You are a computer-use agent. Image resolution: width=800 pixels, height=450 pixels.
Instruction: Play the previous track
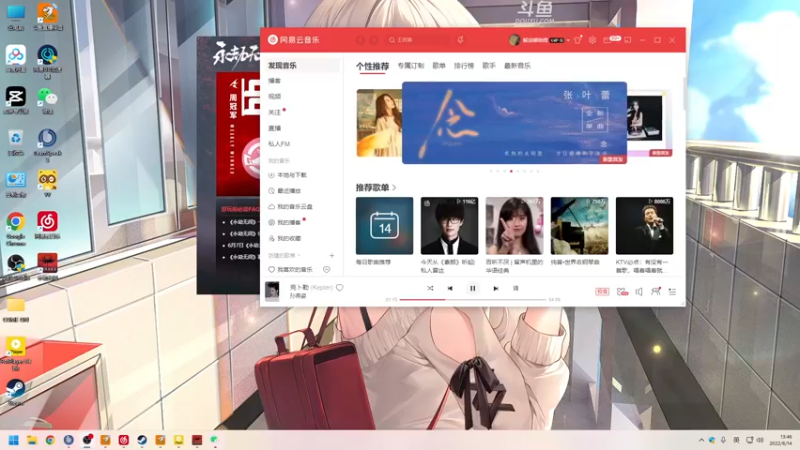tap(450, 288)
